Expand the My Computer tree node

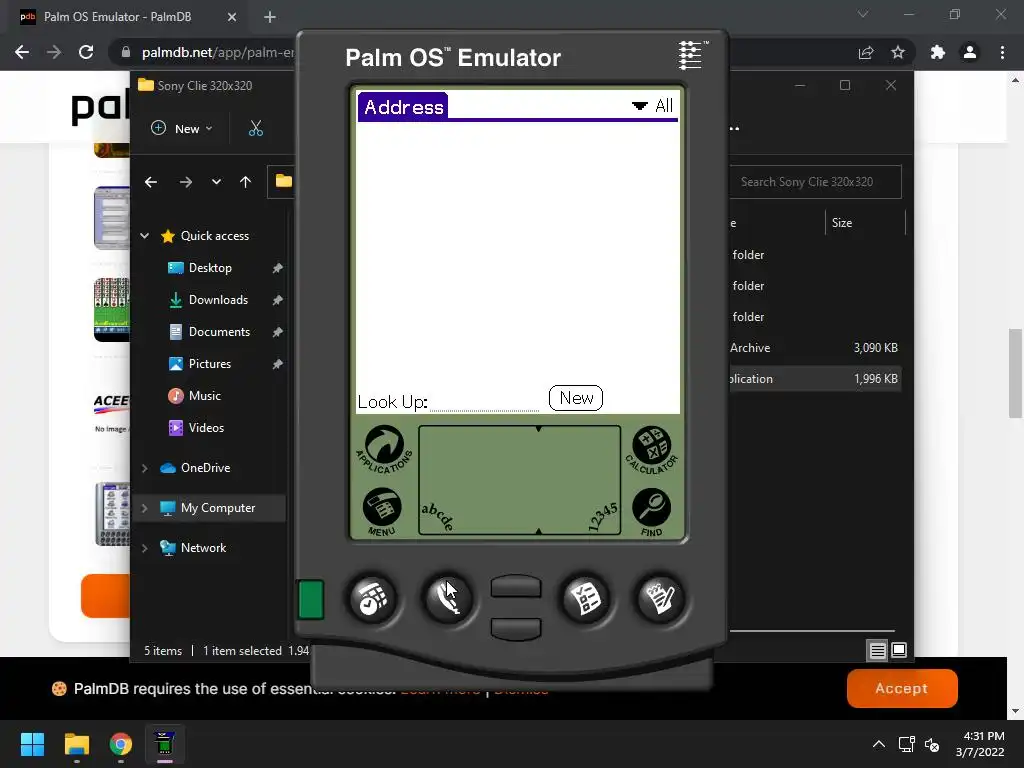click(x=144, y=508)
